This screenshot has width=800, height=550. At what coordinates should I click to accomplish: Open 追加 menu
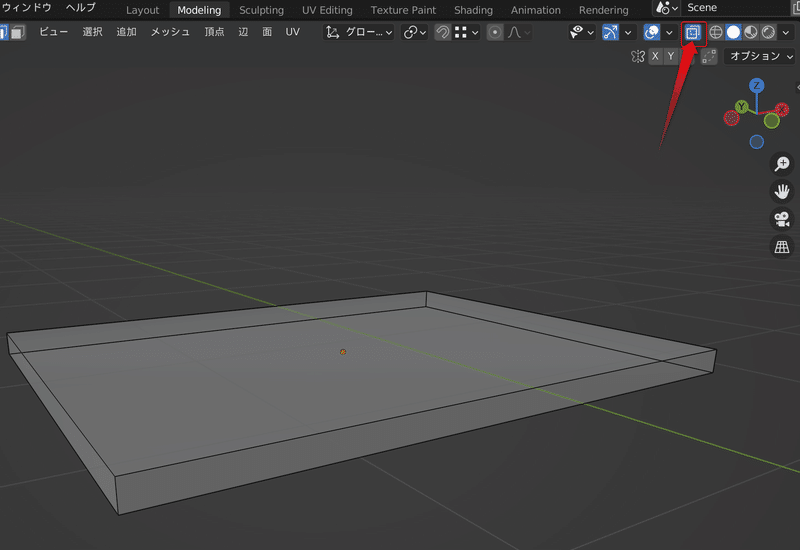(x=126, y=32)
